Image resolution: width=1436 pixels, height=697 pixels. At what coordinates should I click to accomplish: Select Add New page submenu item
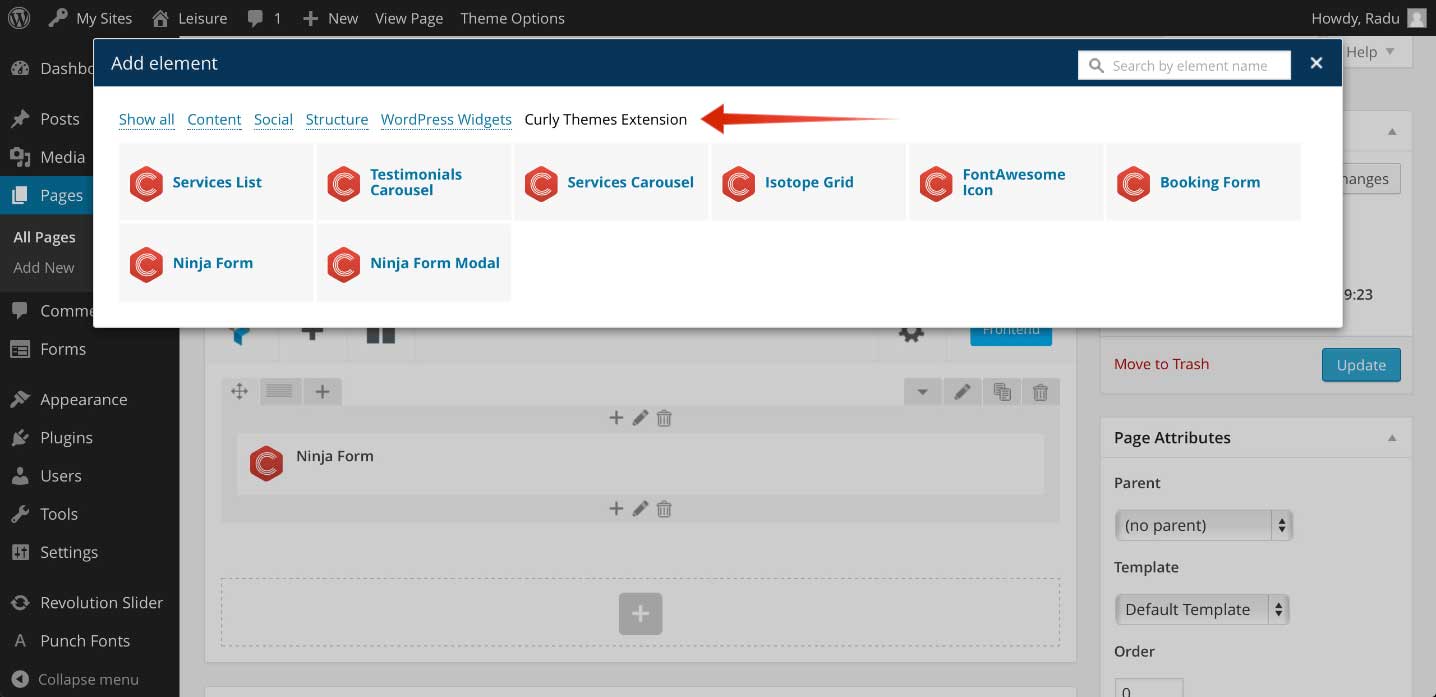coord(44,267)
